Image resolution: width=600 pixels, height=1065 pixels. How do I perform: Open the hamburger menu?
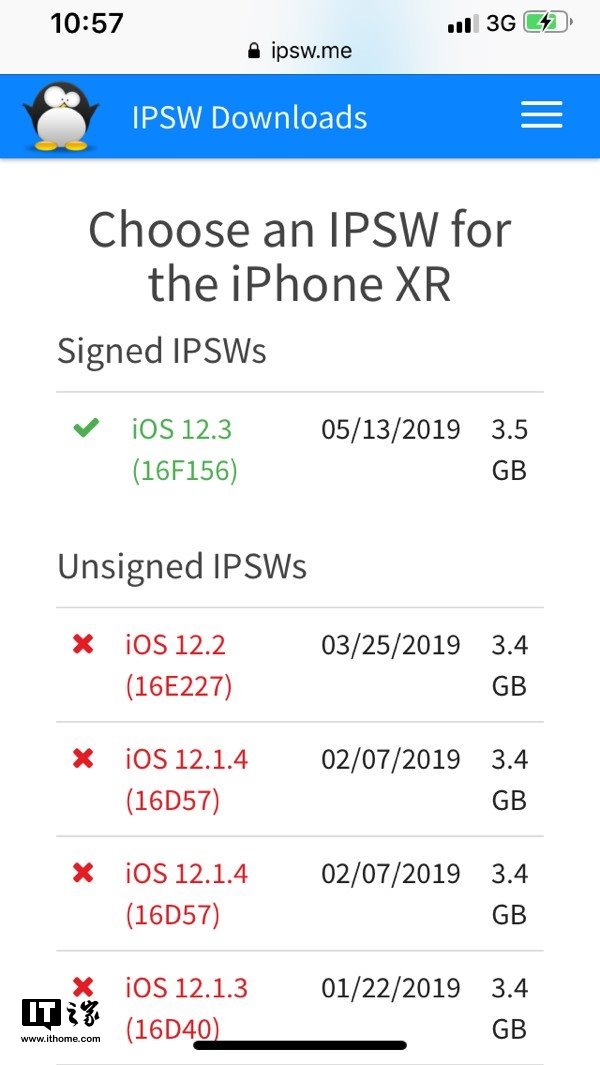pyautogui.click(x=541, y=116)
